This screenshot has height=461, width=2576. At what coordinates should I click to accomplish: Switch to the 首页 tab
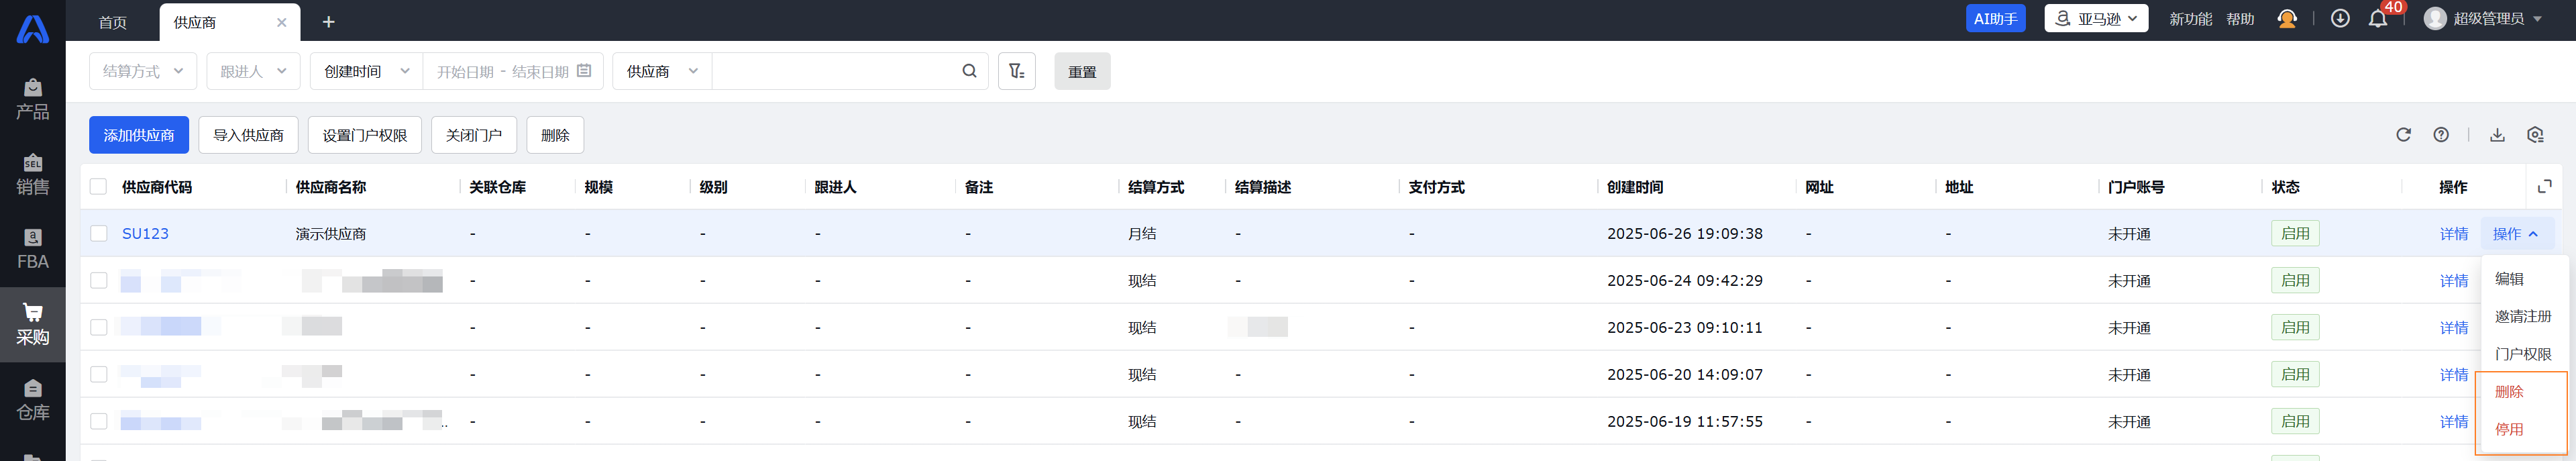pos(113,22)
